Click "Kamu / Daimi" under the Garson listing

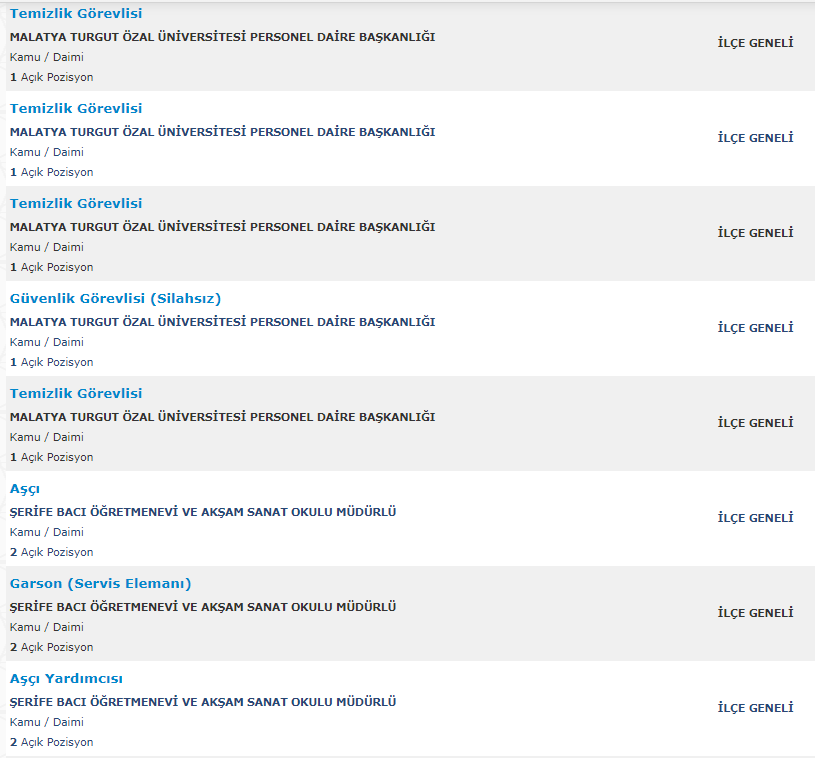tap(46, 627)
